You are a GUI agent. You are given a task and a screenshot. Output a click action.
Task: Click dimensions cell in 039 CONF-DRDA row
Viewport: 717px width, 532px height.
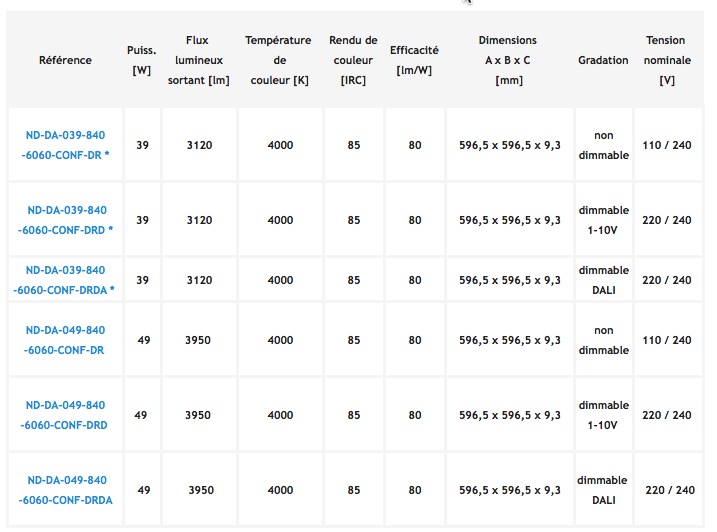click(x=509, y=280)
